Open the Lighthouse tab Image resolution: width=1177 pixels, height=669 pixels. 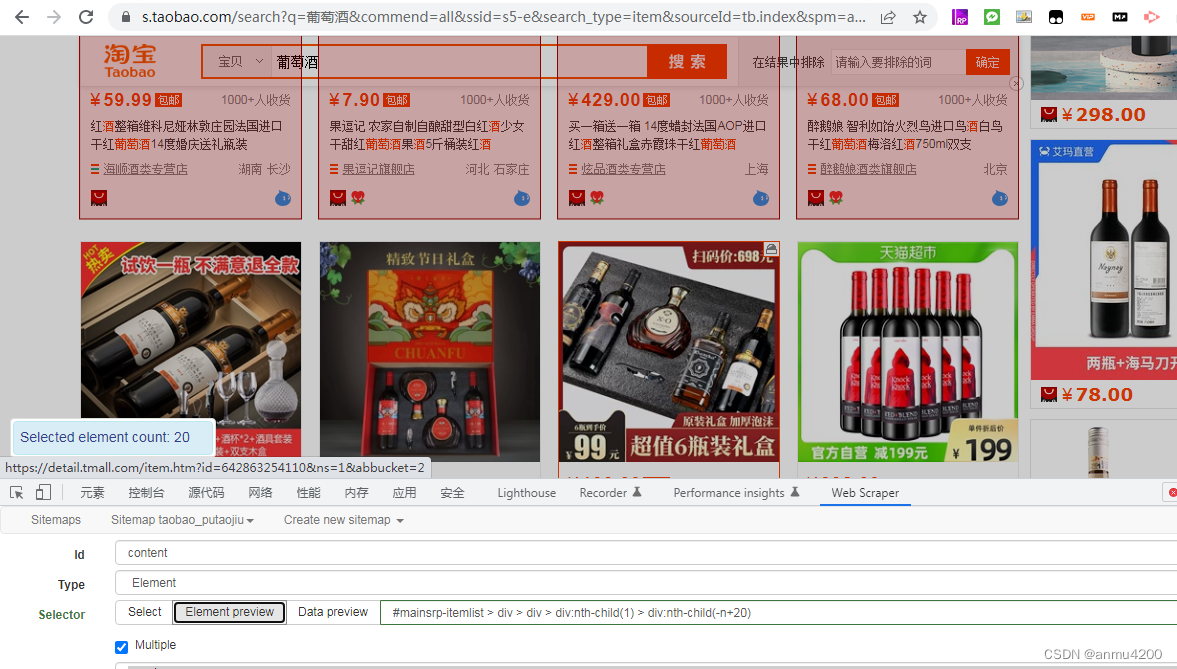(526, 493)
